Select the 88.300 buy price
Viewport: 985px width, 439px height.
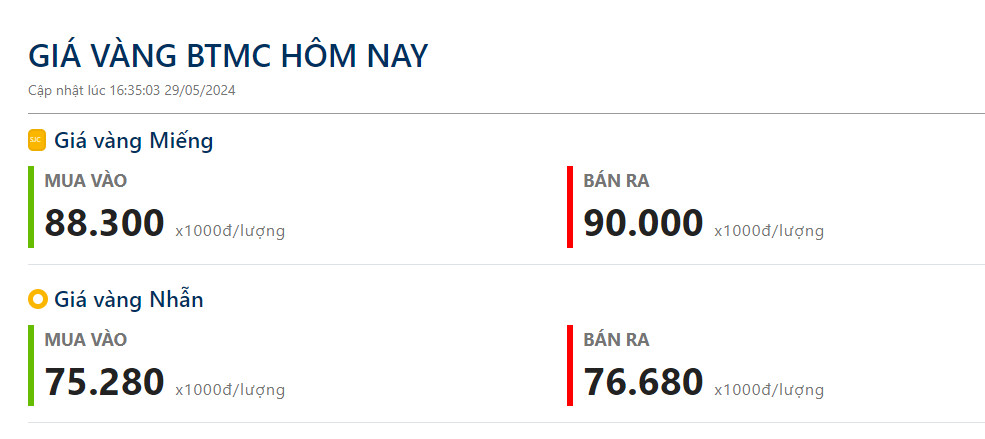tap(104, 223)
